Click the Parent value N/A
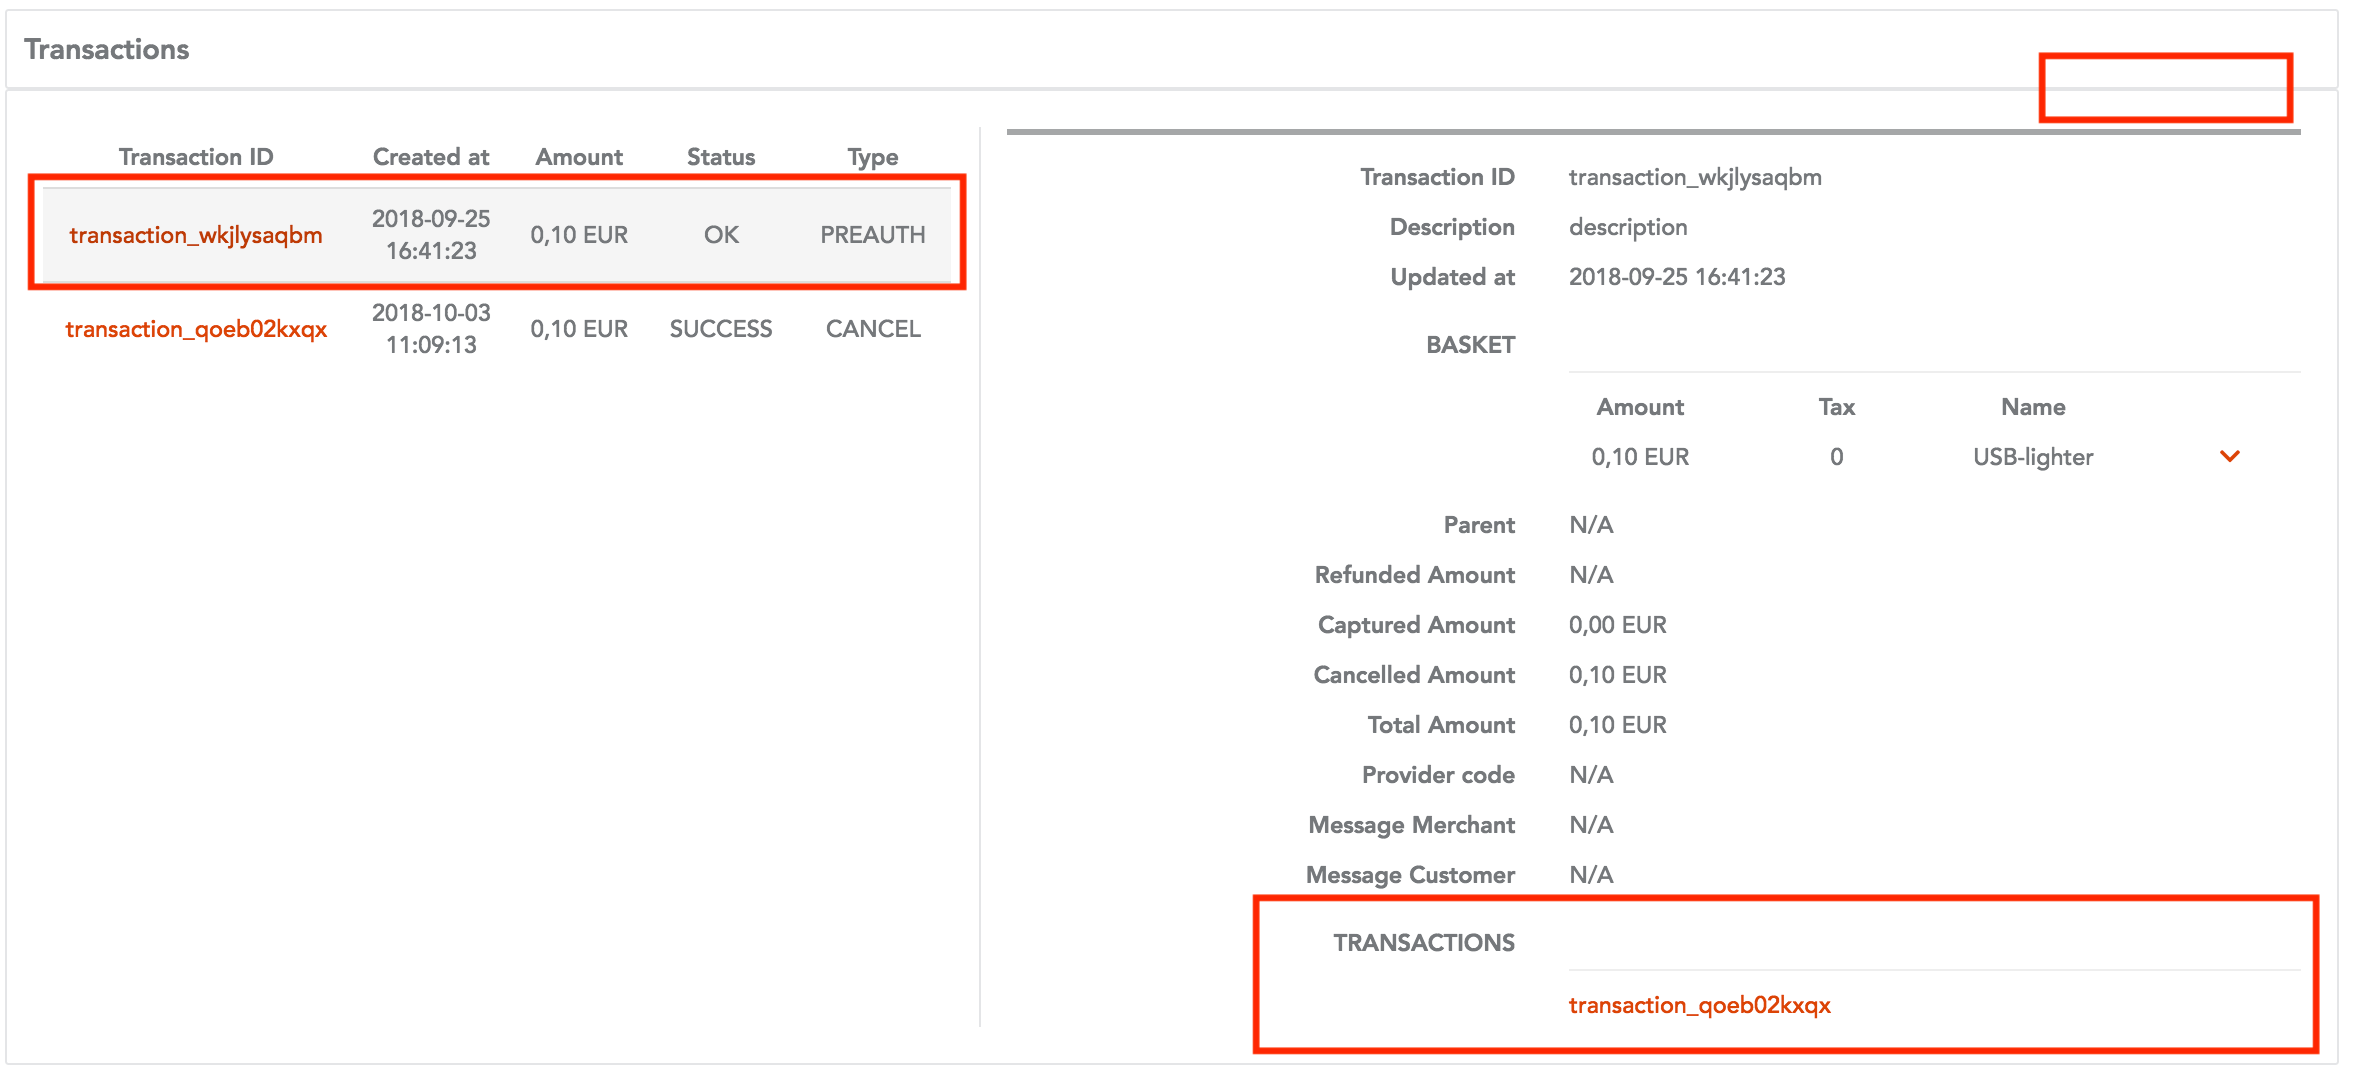The width and height of the screenshot is (2353, 1080). pos(1591,525)
